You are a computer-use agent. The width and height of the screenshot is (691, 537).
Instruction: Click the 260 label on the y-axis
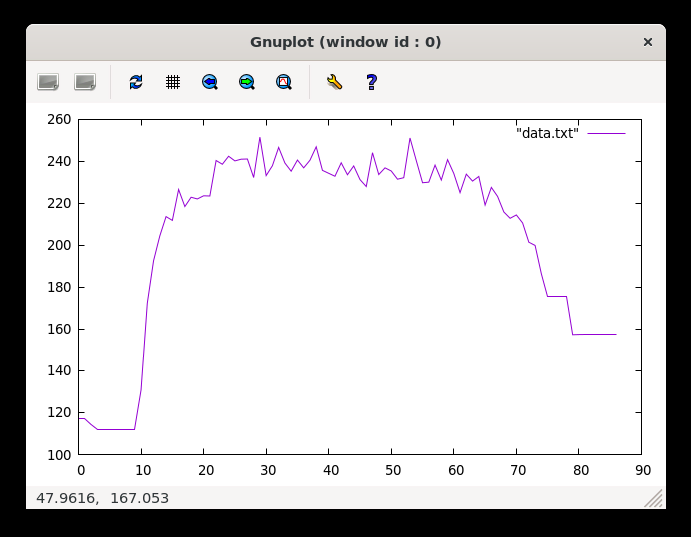[59, 119]
